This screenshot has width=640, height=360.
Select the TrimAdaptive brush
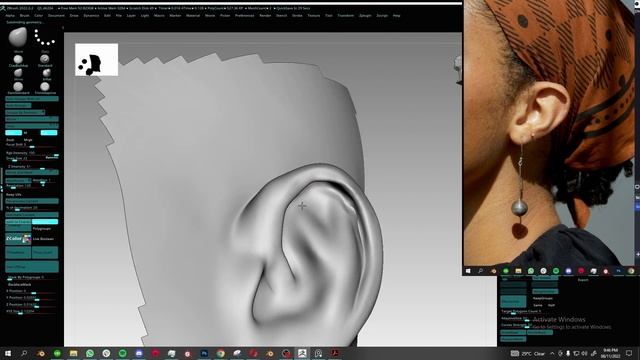tap(45, 87)
